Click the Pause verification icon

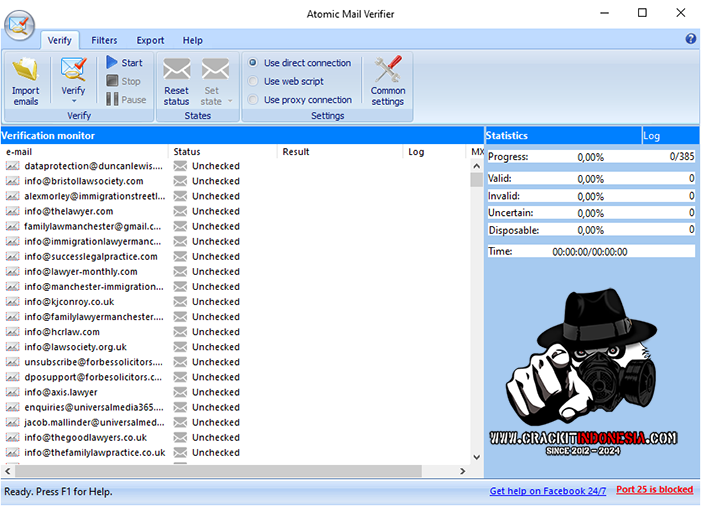coord(113,99)
